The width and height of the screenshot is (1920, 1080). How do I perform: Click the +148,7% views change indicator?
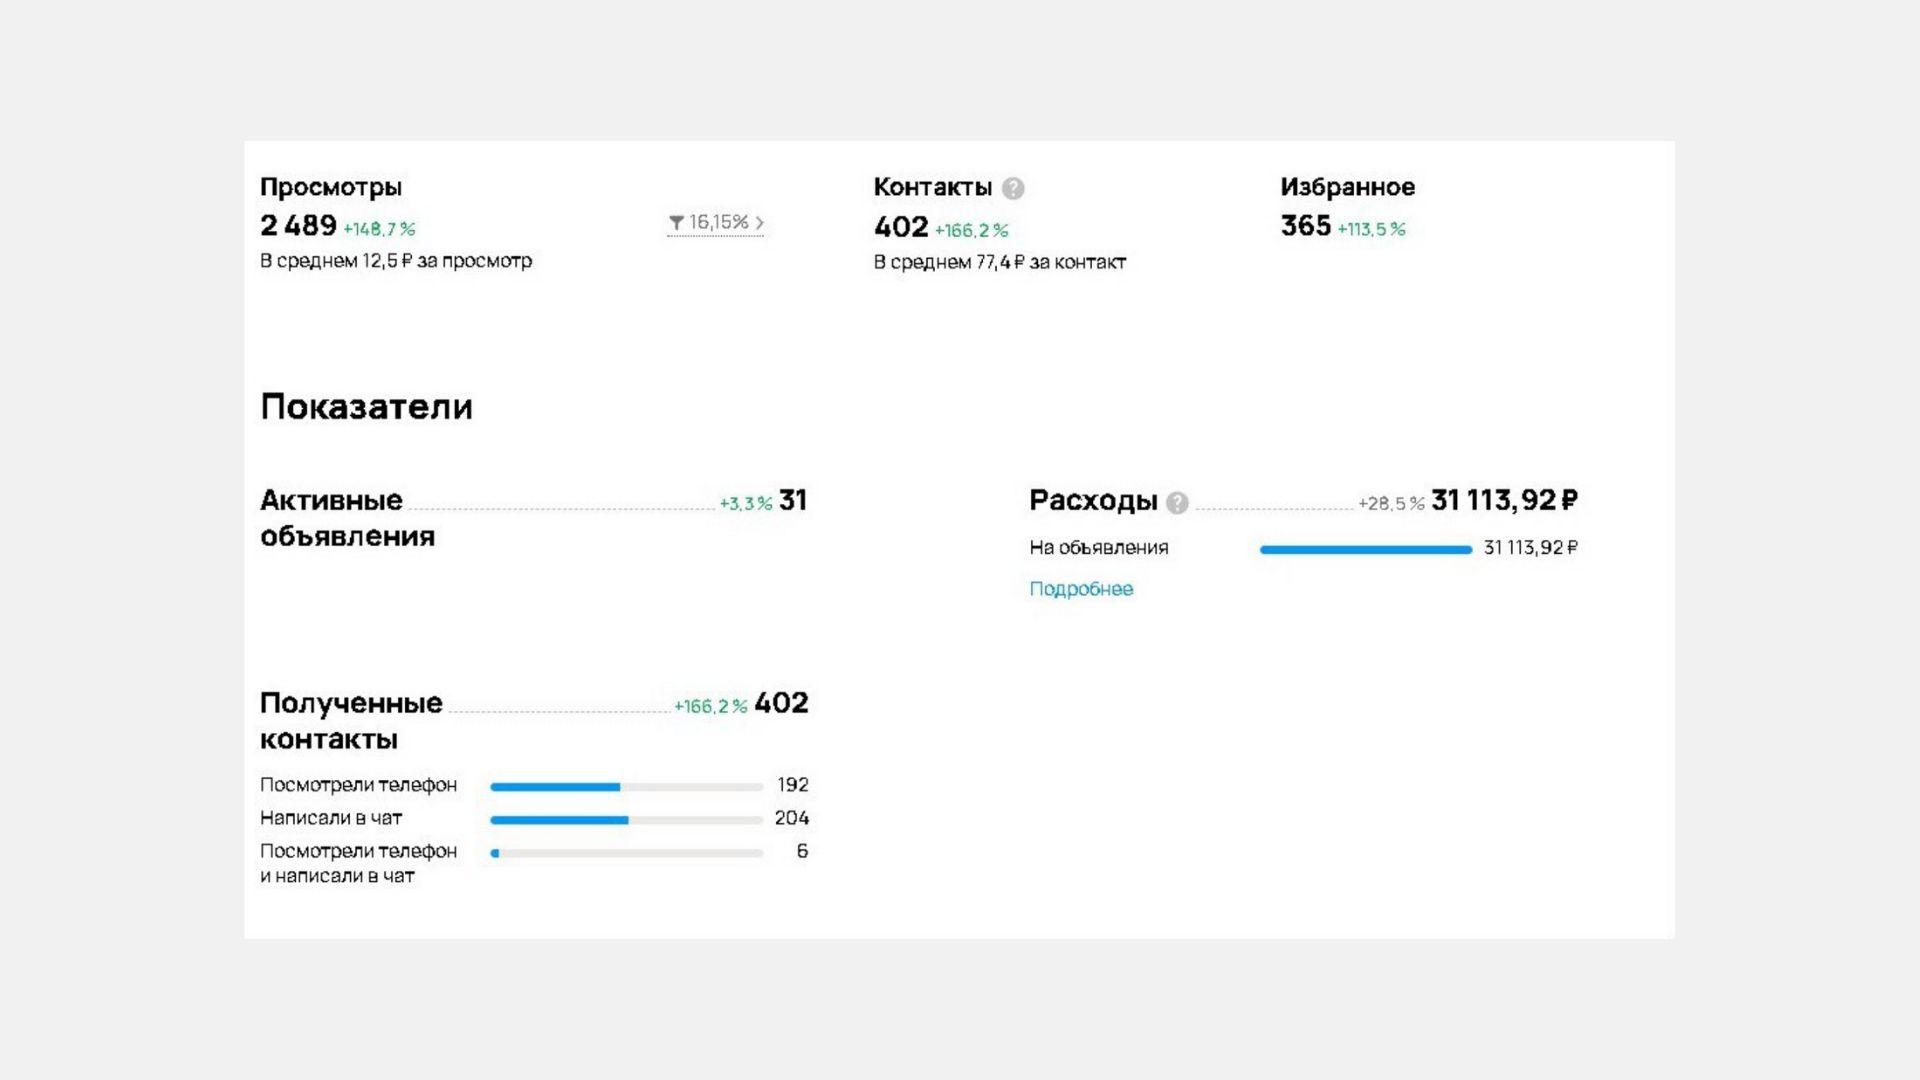pyautogui.click(x=379, y=229)
